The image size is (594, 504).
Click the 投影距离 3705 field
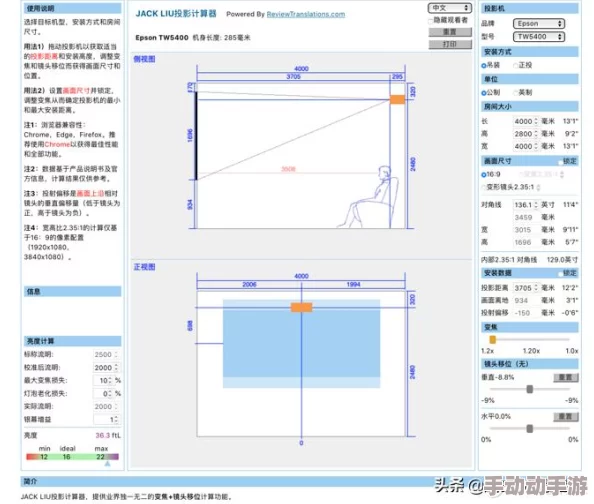(x=525, y=288)
